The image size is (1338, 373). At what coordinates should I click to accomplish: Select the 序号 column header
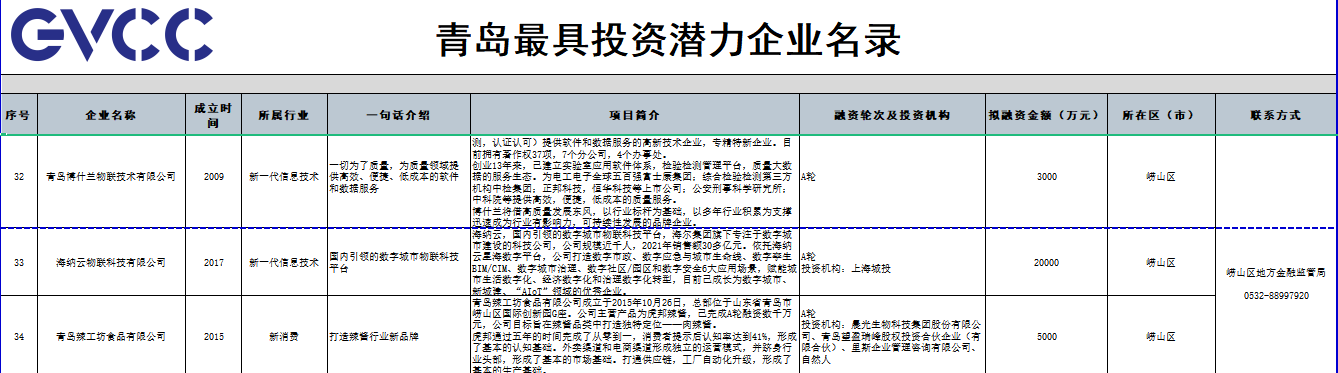(18, 115)
